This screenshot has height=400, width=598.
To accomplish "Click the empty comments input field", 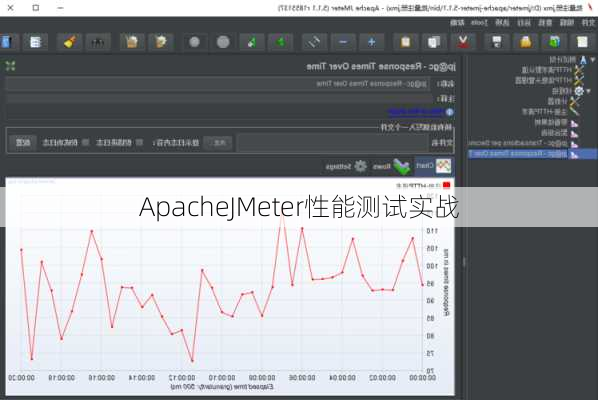I will tap(220, 99).
